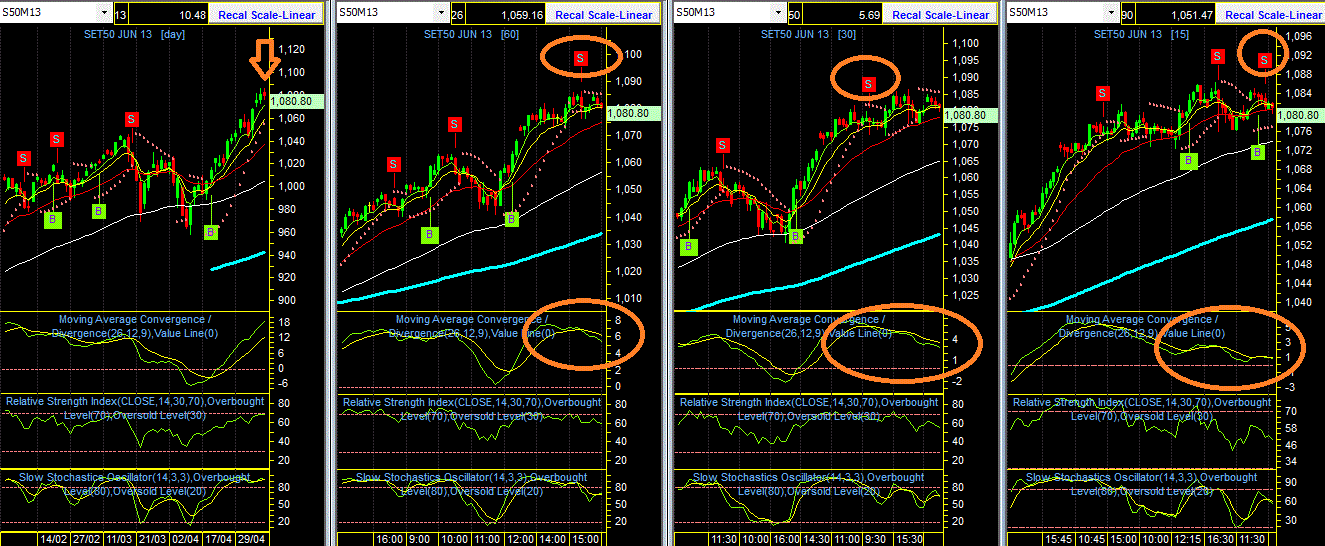Click Recal Scale-Linear button on the day chart
1325x546 pixels.
(x=268, y=14)
